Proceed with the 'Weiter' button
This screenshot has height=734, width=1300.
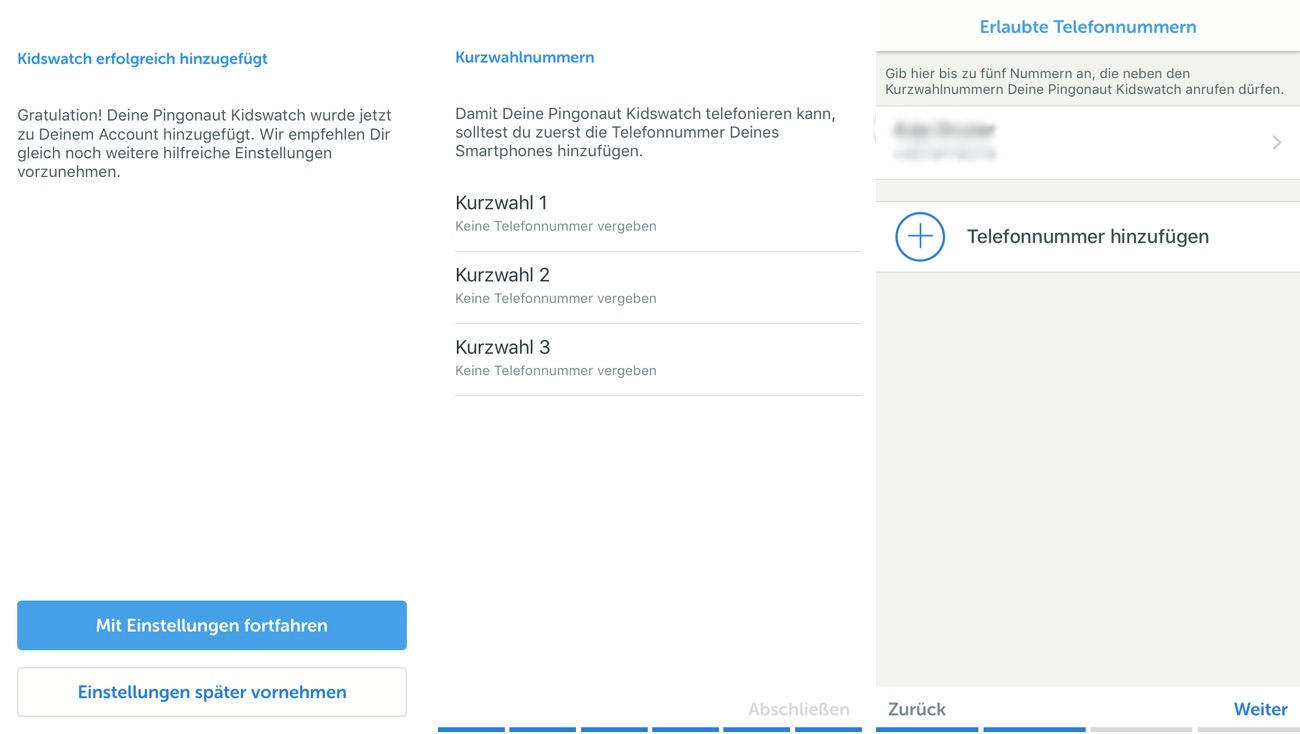pos(1261,709)
